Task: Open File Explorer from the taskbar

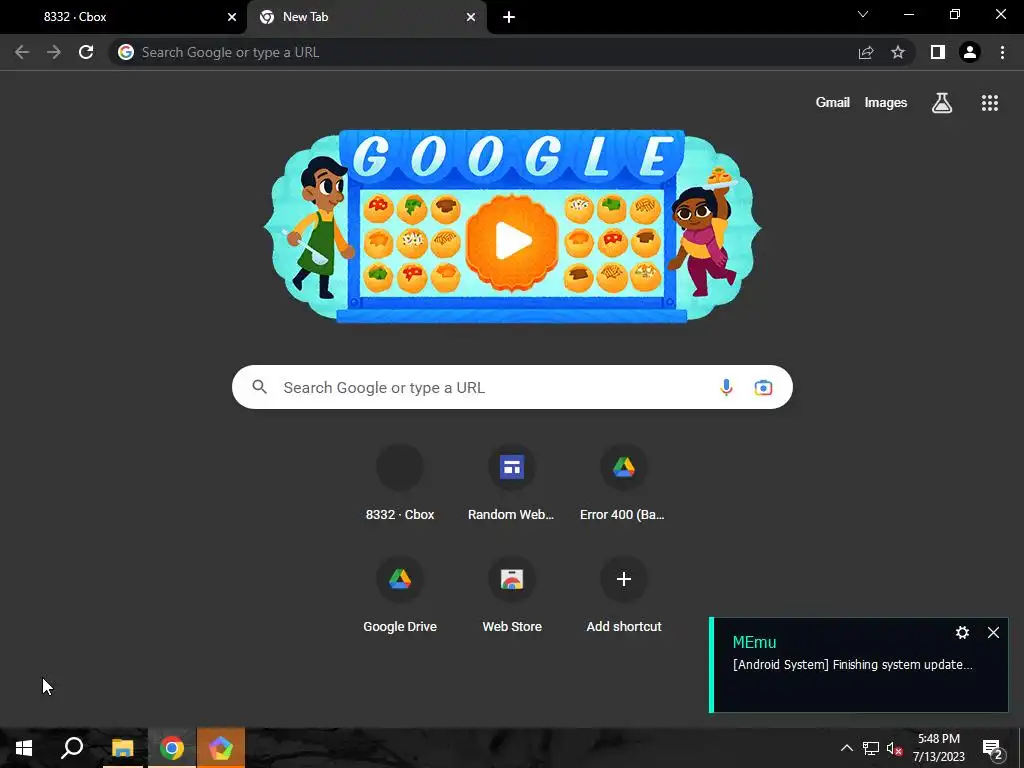Action: (122, 748)
